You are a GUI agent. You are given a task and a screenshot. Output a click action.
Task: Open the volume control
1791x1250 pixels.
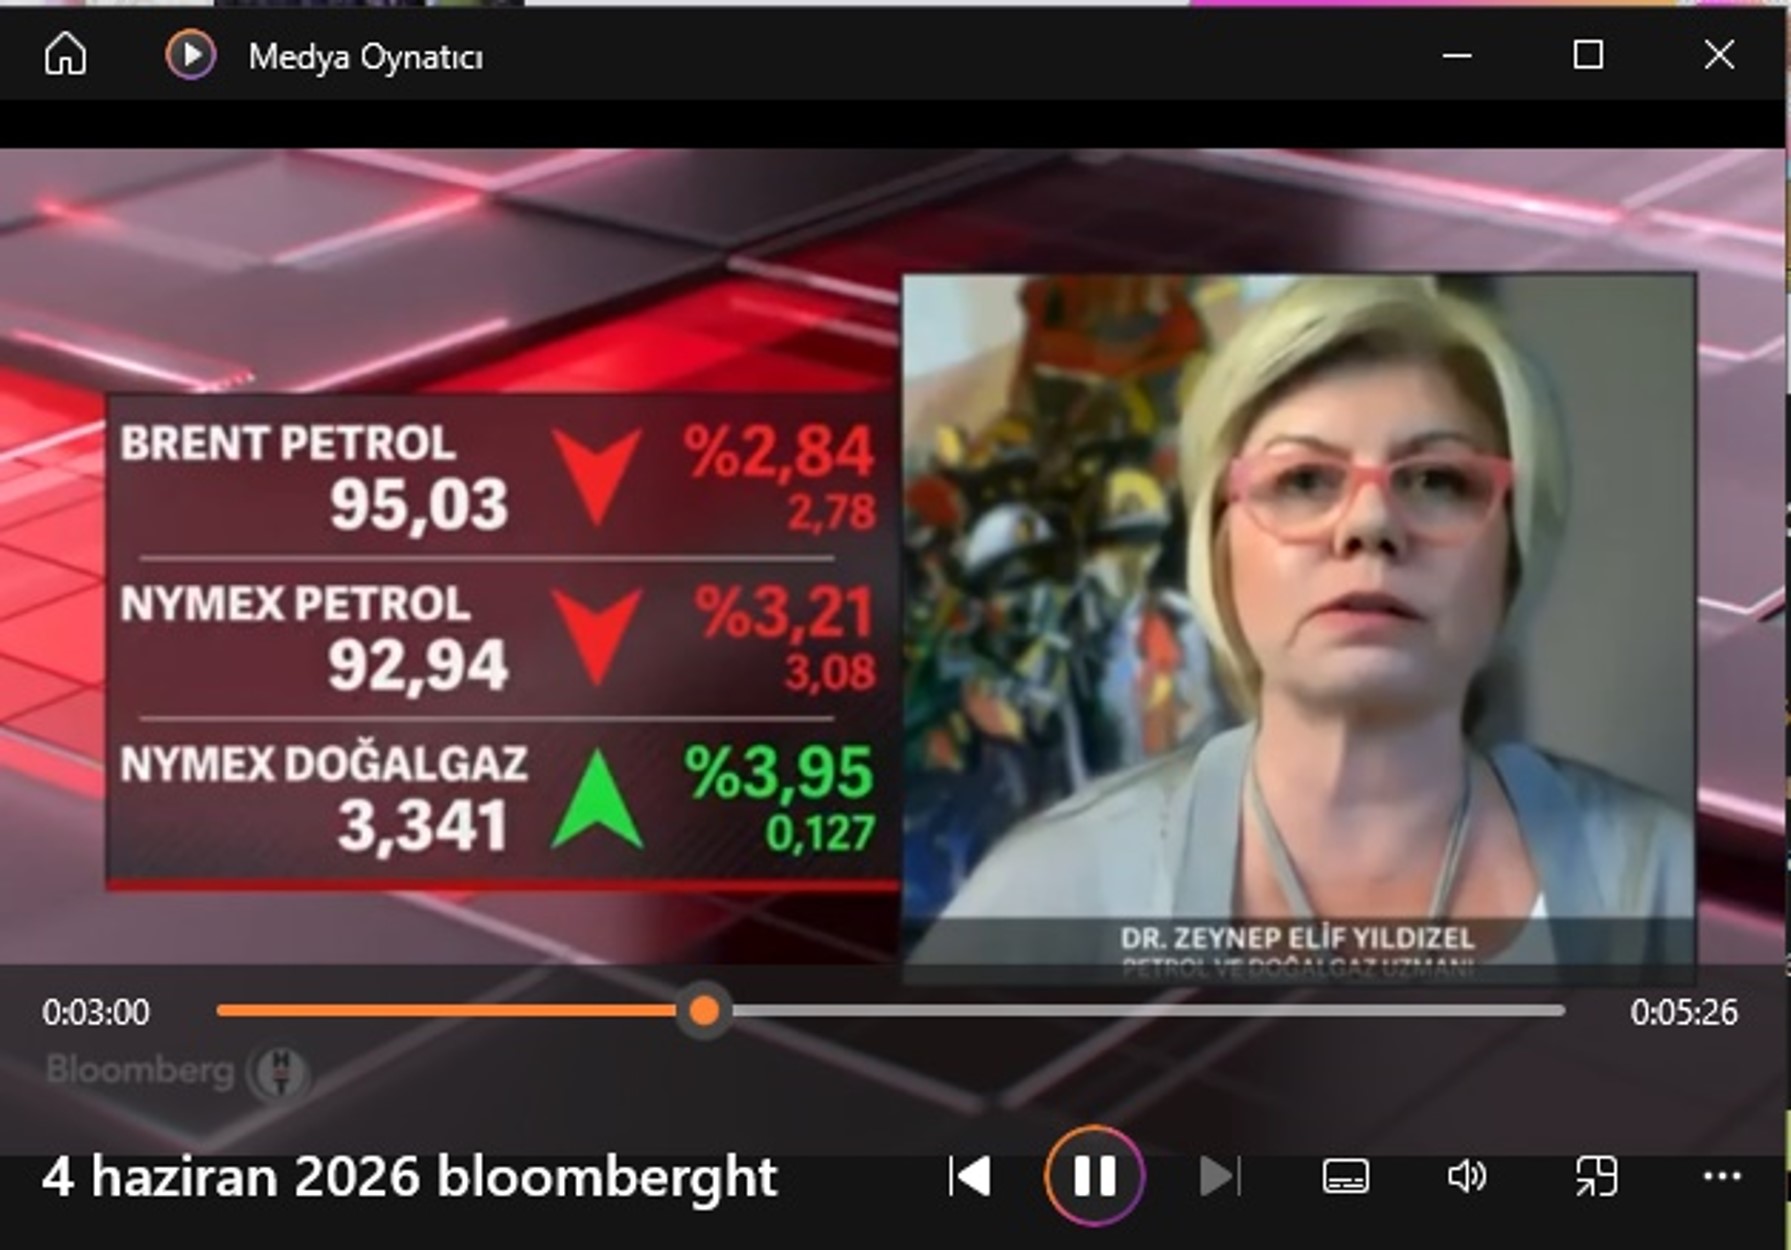pos(1467,1177)
